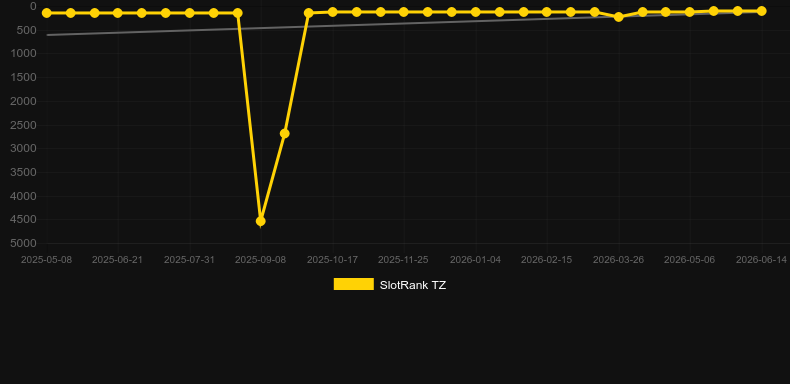Click the last data point at 2026-06-14
Viewport: 790px width, 384px height.
[761, 11]
